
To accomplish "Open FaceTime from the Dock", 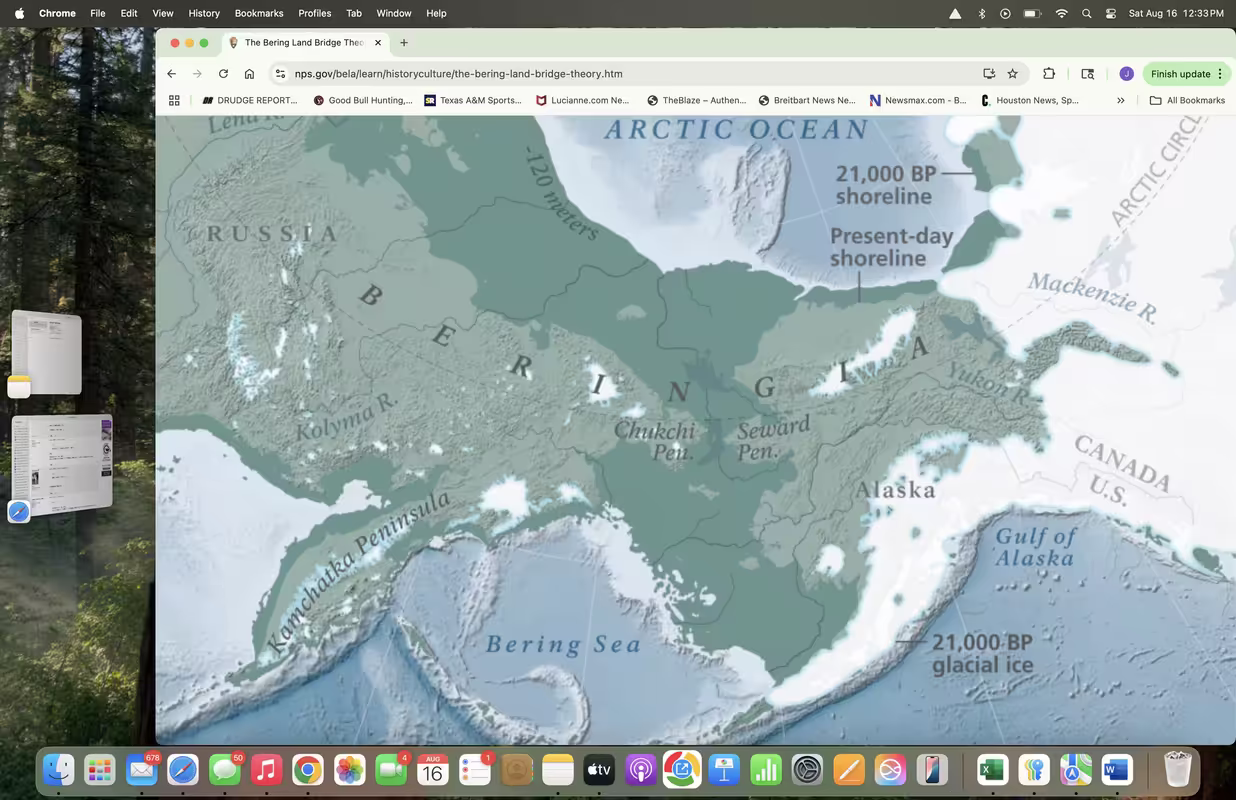I will click(391, 770).
